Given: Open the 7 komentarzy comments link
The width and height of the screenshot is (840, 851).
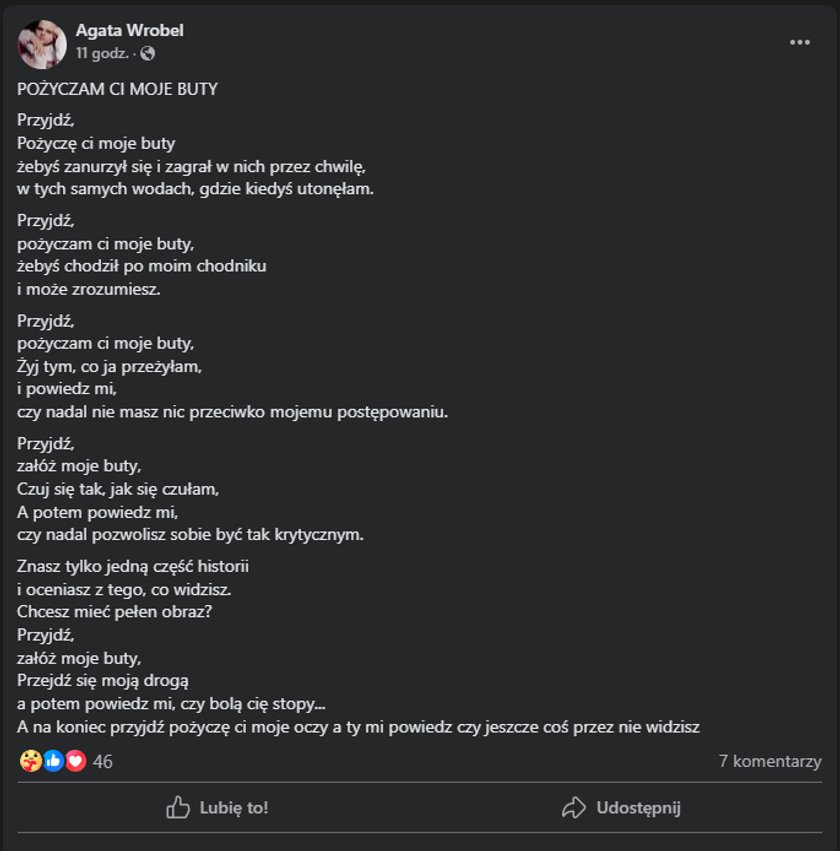Looking at the screenshot, I should pos(770,761).
